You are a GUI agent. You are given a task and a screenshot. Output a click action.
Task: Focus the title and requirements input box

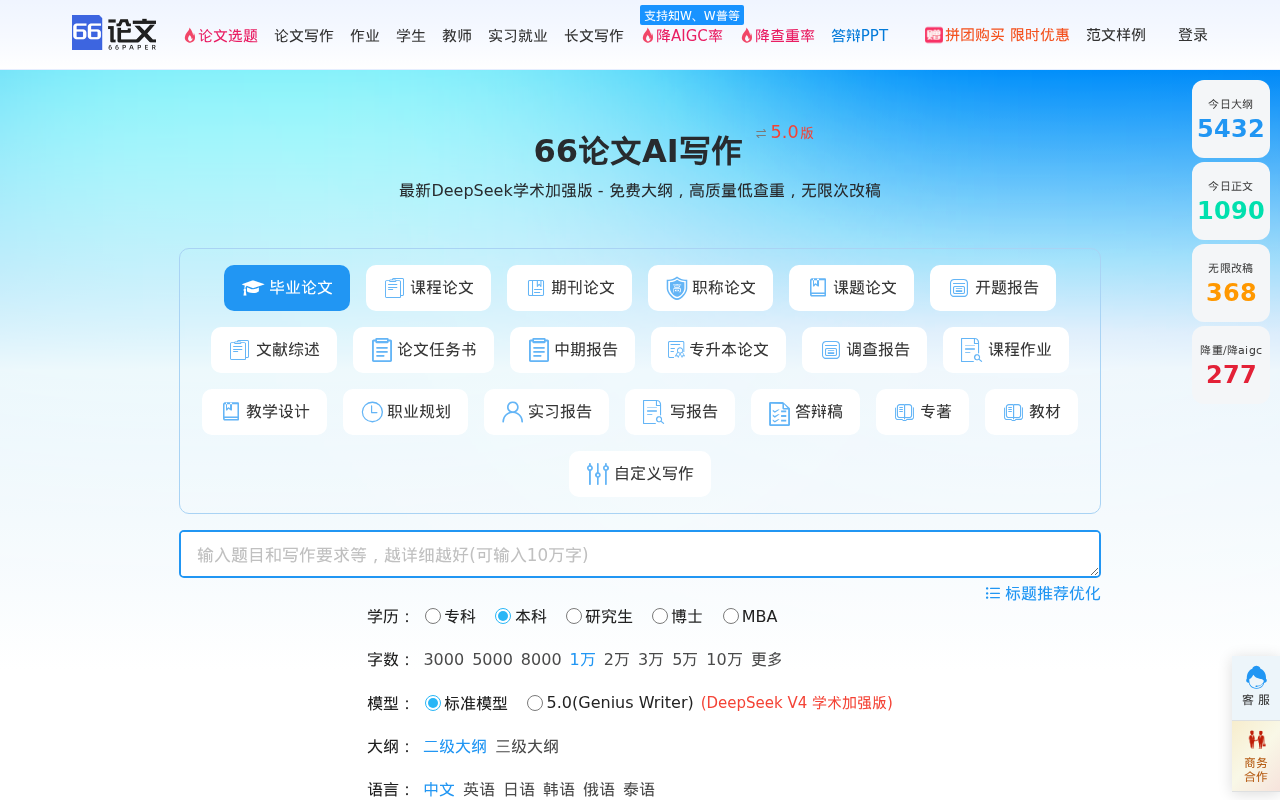[640, 554]
